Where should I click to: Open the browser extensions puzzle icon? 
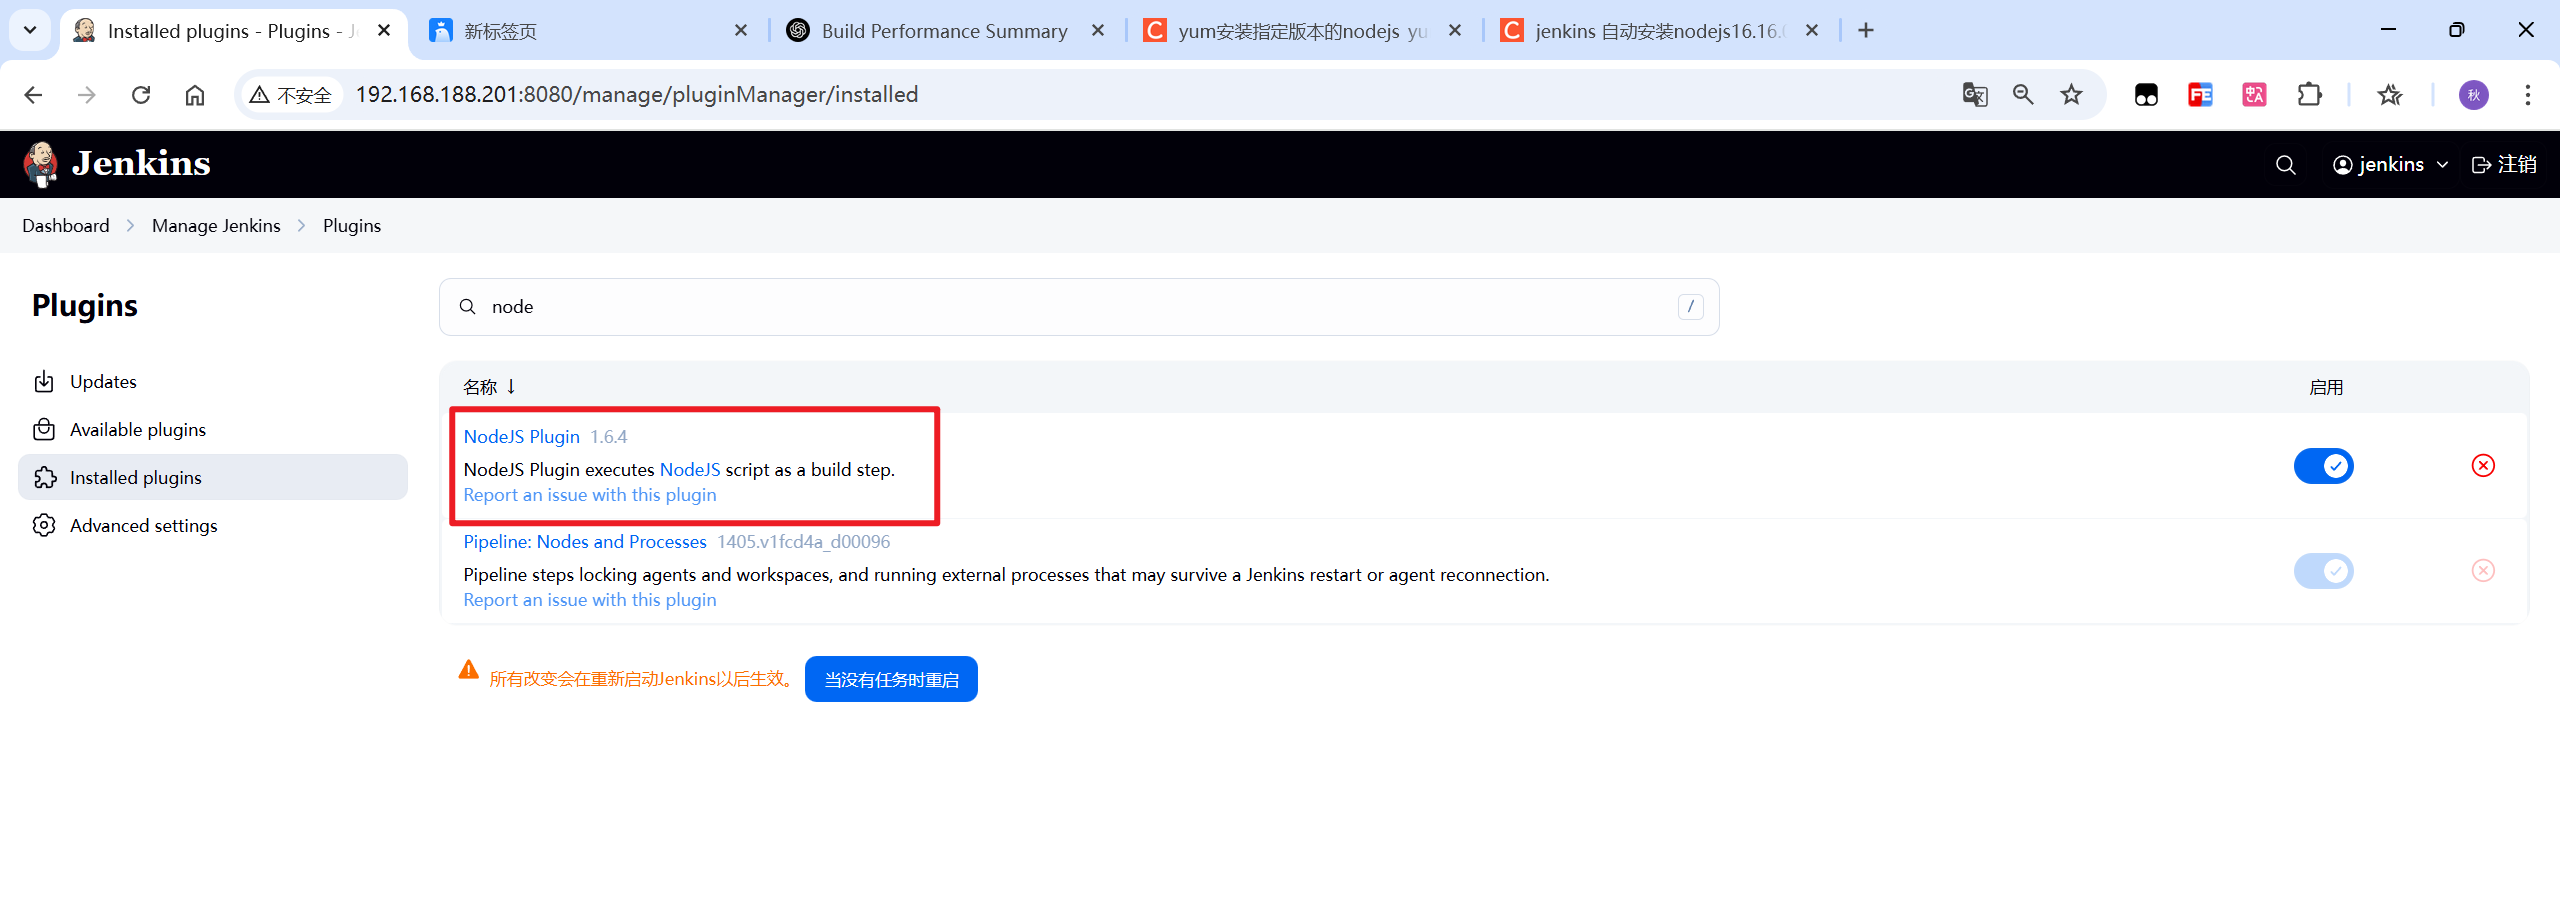click(2309, 95)
